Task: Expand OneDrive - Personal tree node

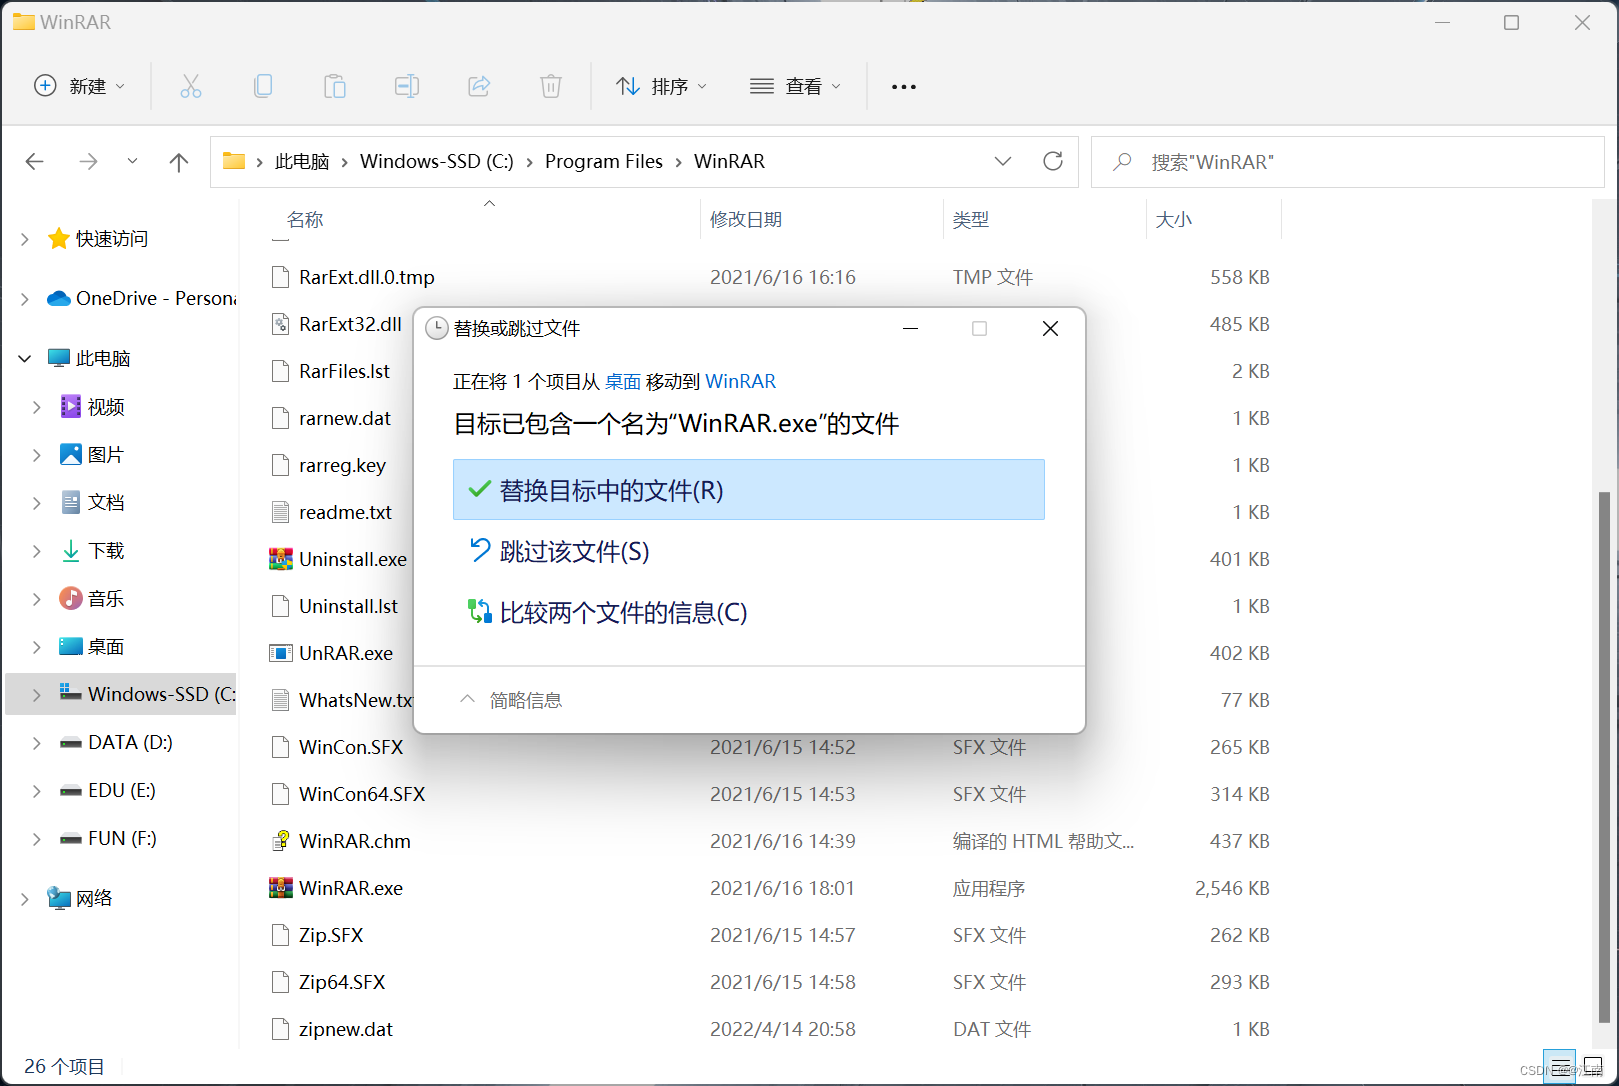Action: (25, 298)
